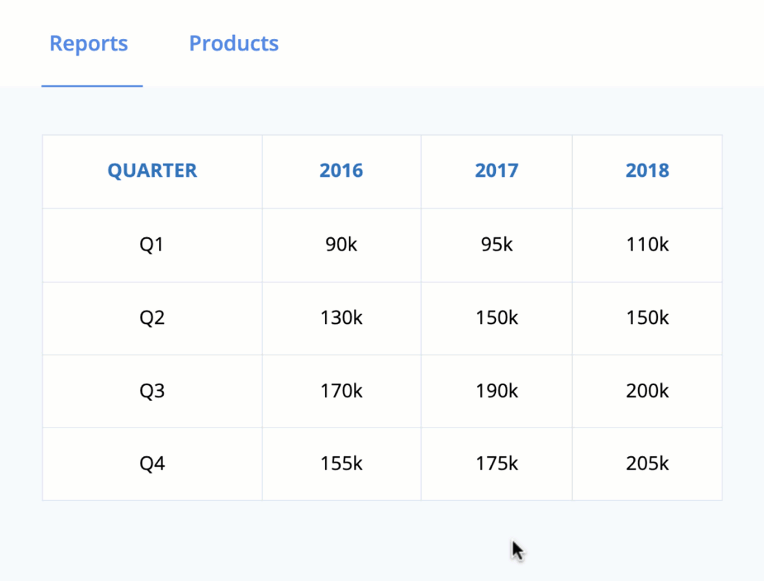This screenshot has height=581, width=764.
Task: Click the 155k cell in Q4
Action: click(341, 464)
